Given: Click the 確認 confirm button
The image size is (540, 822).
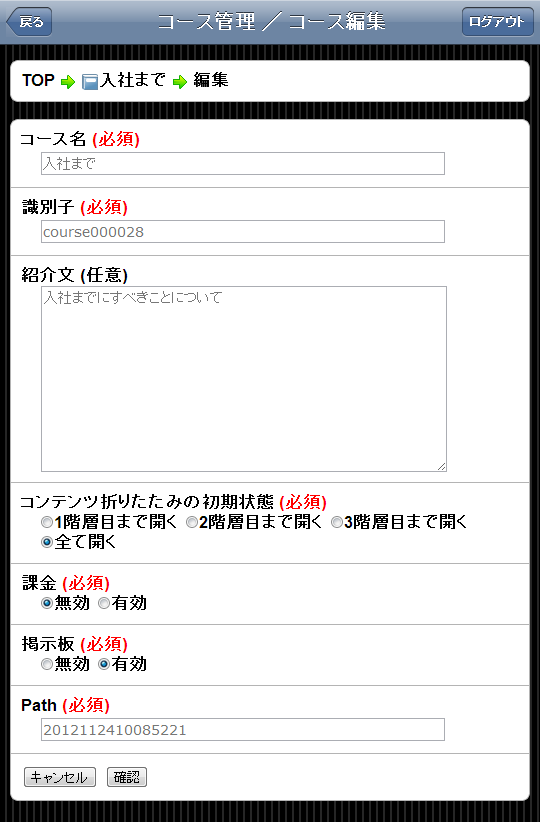Looking at the screenshot, I should click(127, 777).
